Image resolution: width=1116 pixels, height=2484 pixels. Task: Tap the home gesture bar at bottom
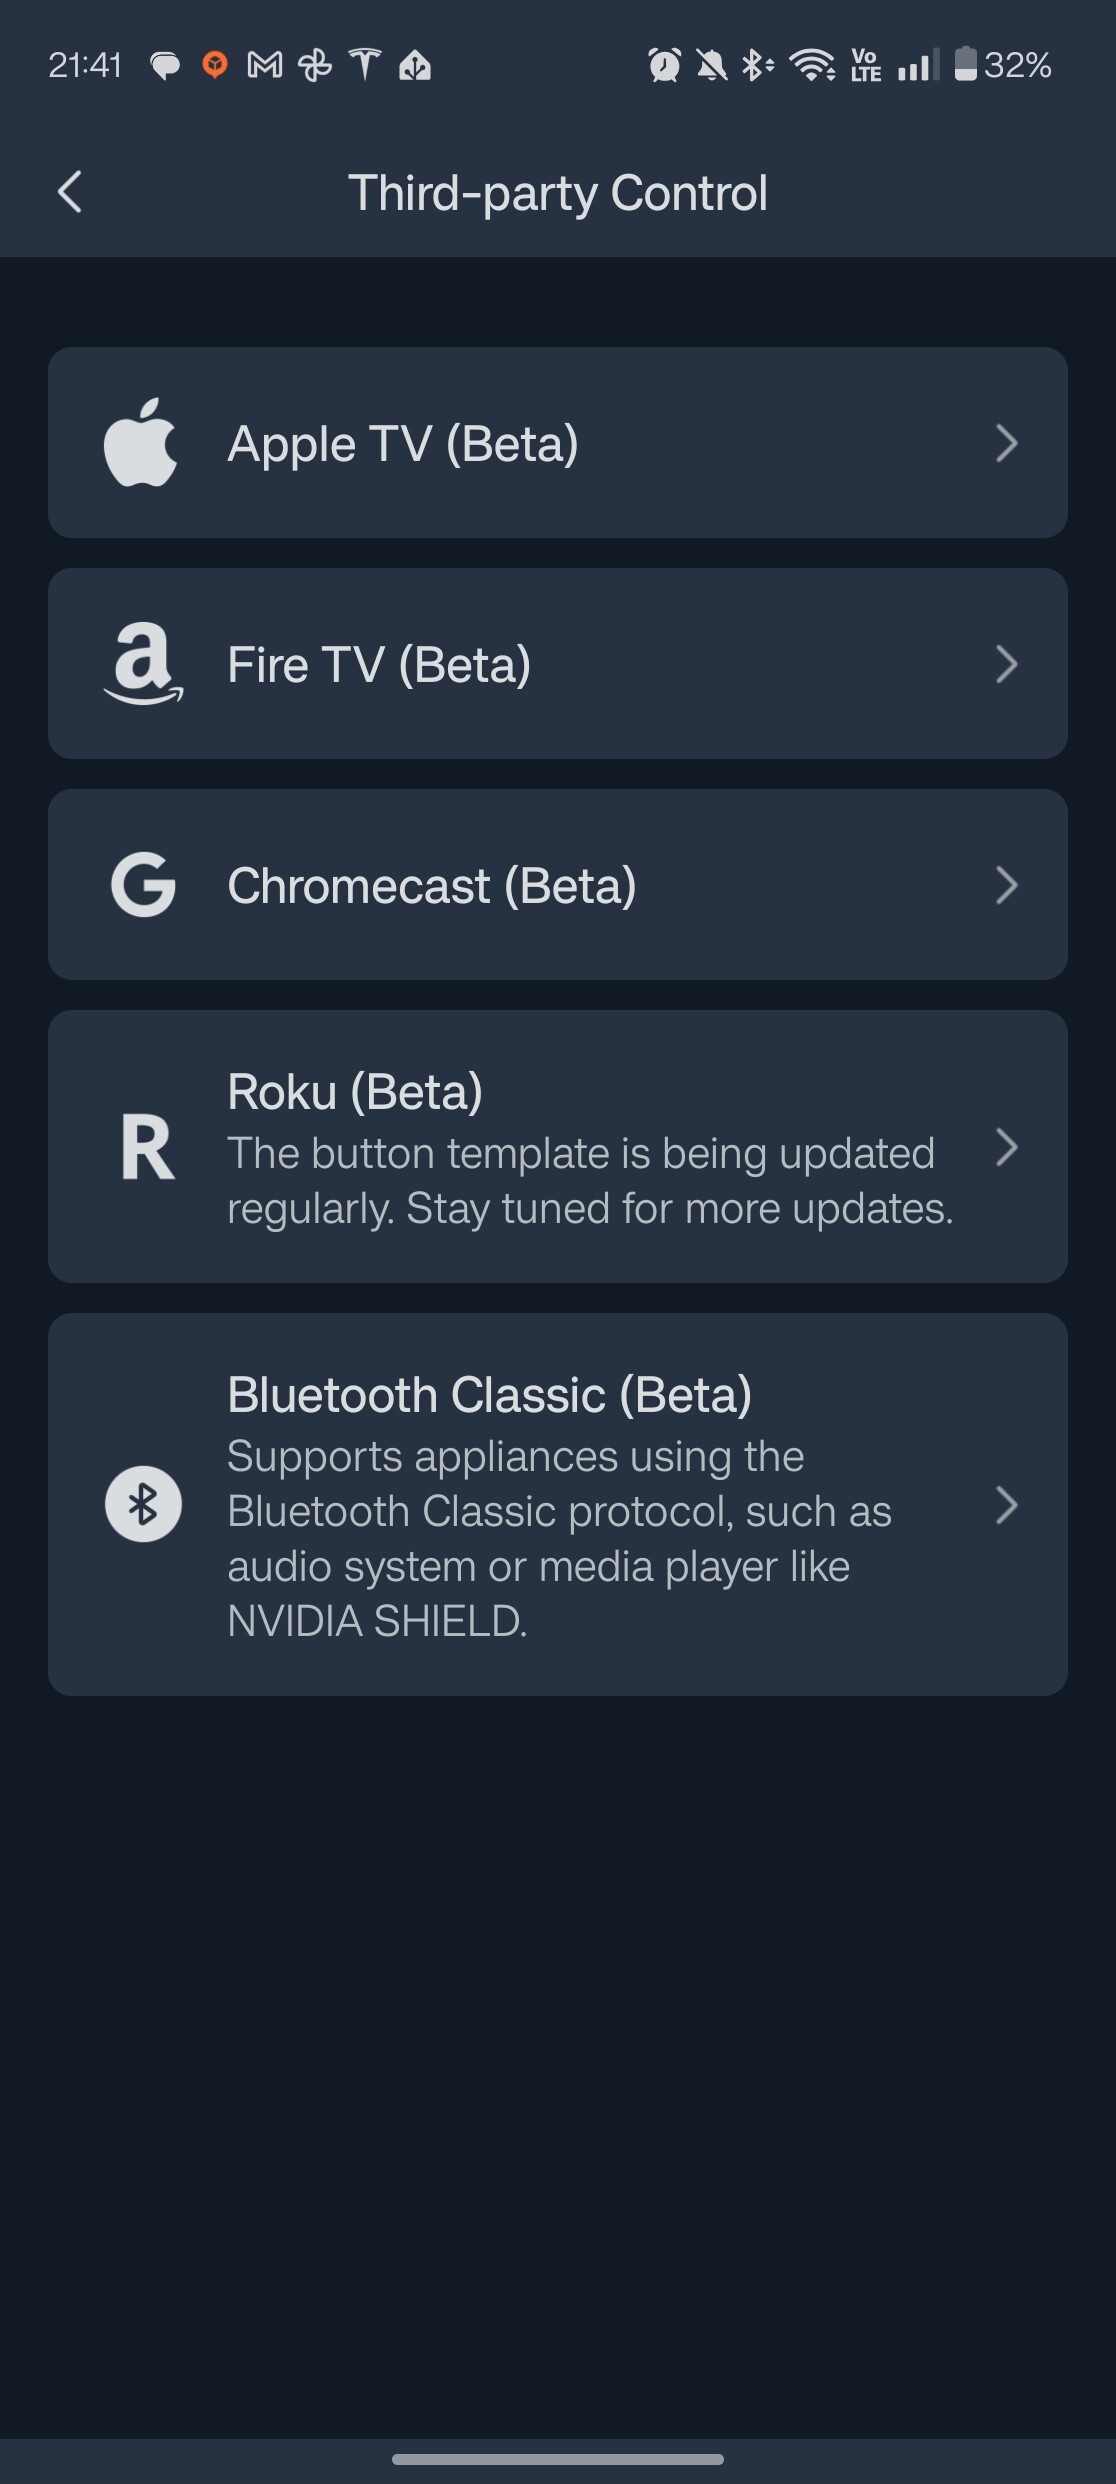[x=558, y=2459]
